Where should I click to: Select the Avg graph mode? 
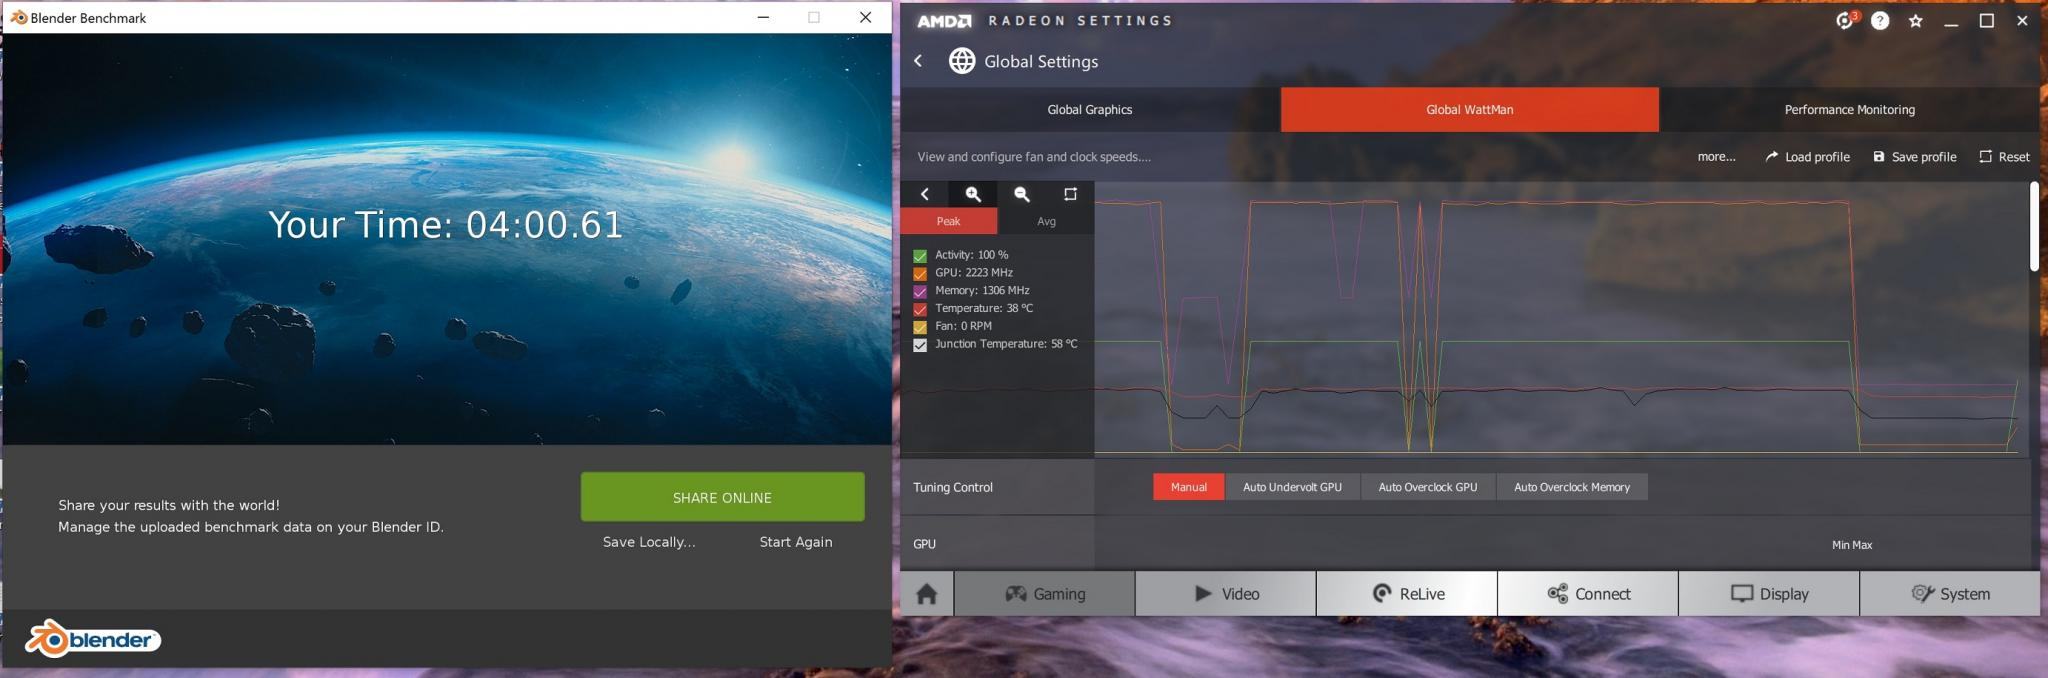coord(1046,221)
